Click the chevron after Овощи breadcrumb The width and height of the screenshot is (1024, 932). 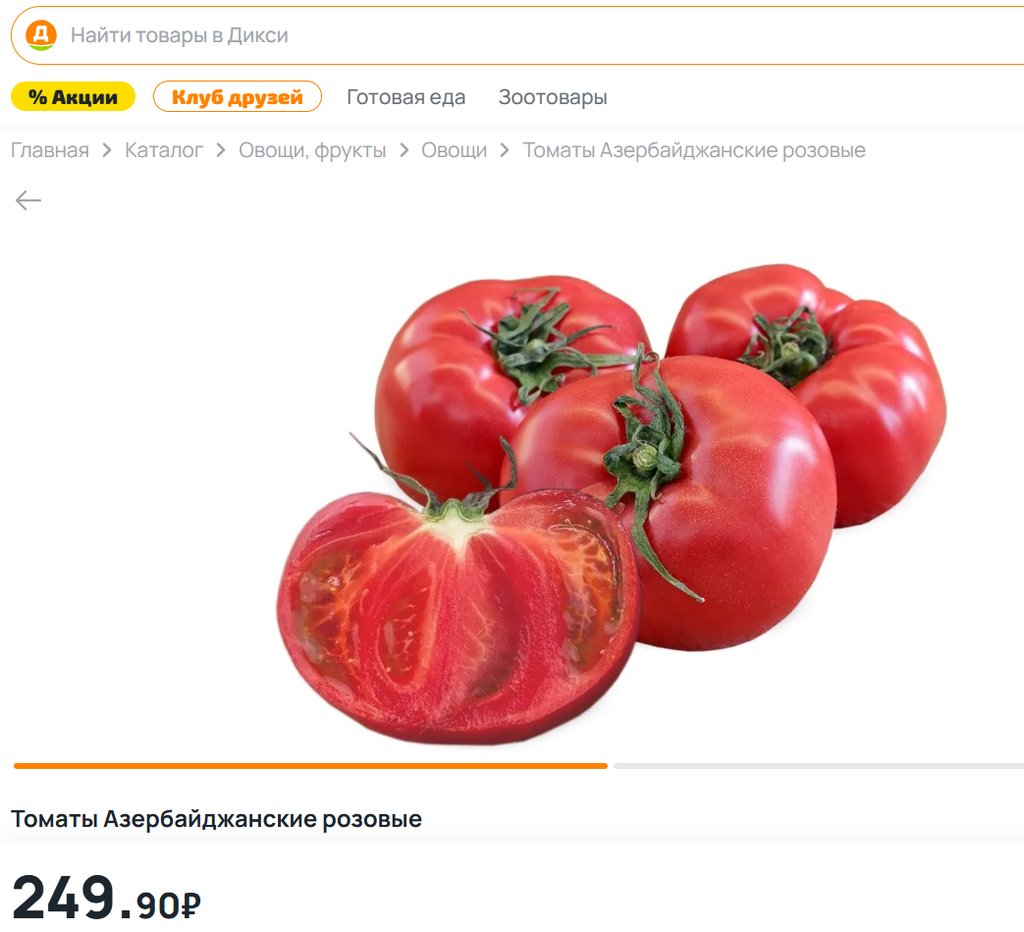(x=505, y=150)
